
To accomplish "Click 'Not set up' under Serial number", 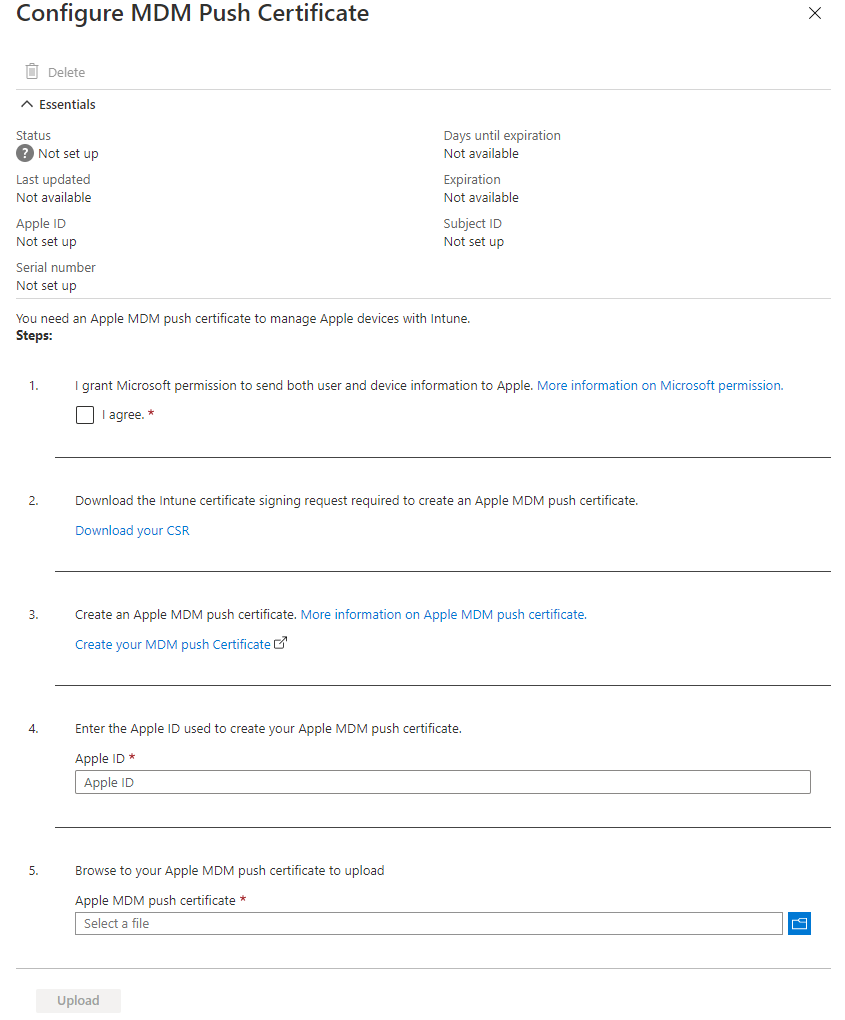I will tap(46, 286).
